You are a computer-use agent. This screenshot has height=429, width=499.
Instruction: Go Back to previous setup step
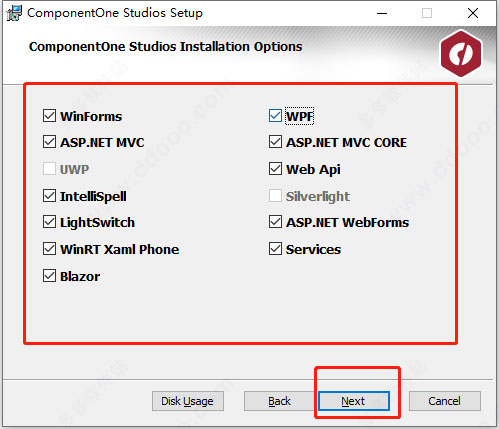(x=279, y=401)
